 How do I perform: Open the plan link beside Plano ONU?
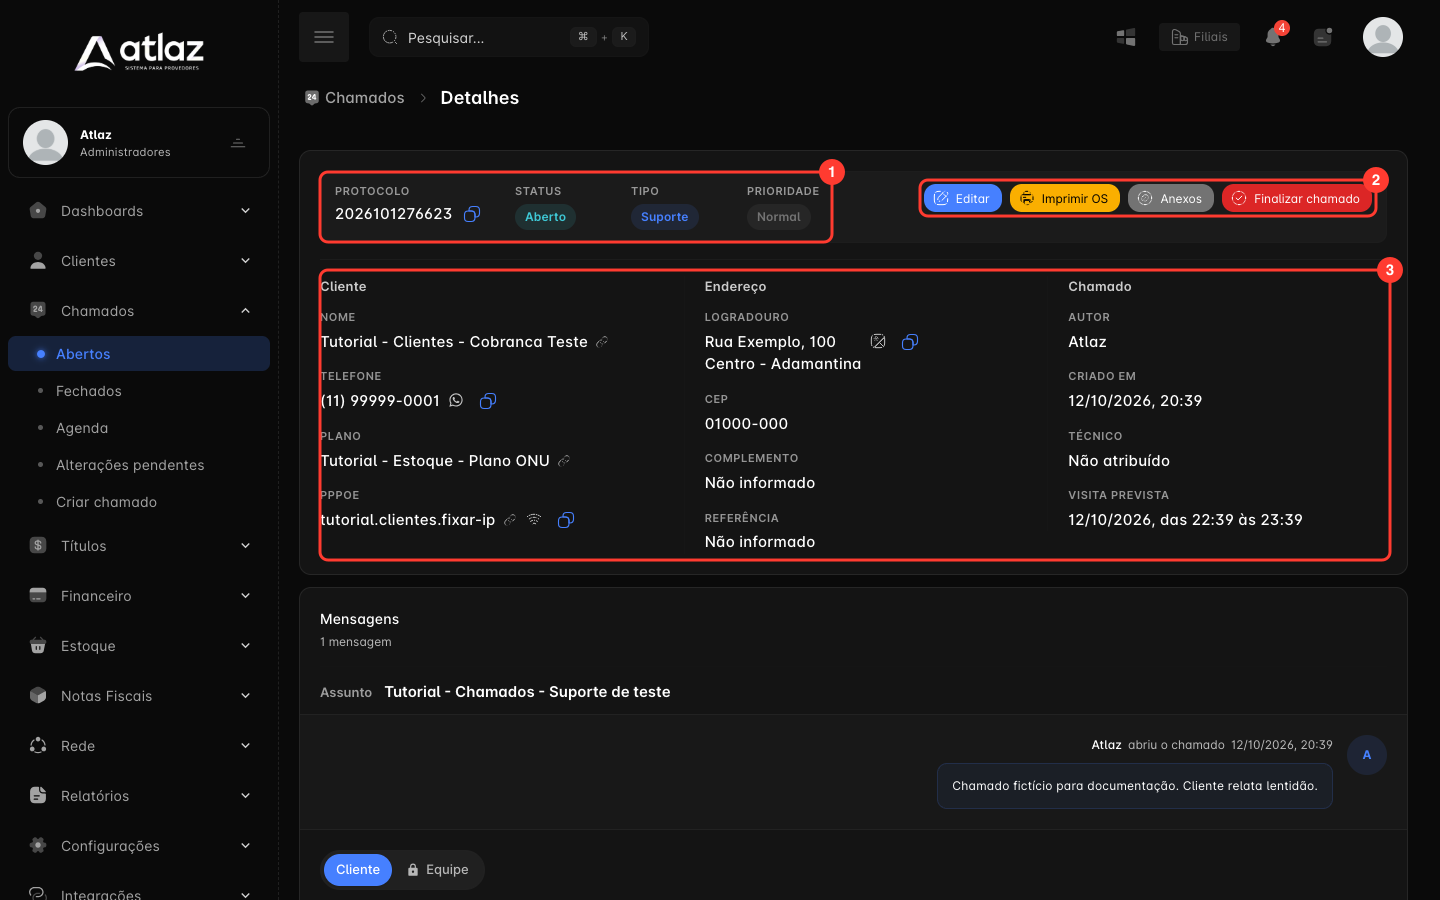(x=564, y=461)
